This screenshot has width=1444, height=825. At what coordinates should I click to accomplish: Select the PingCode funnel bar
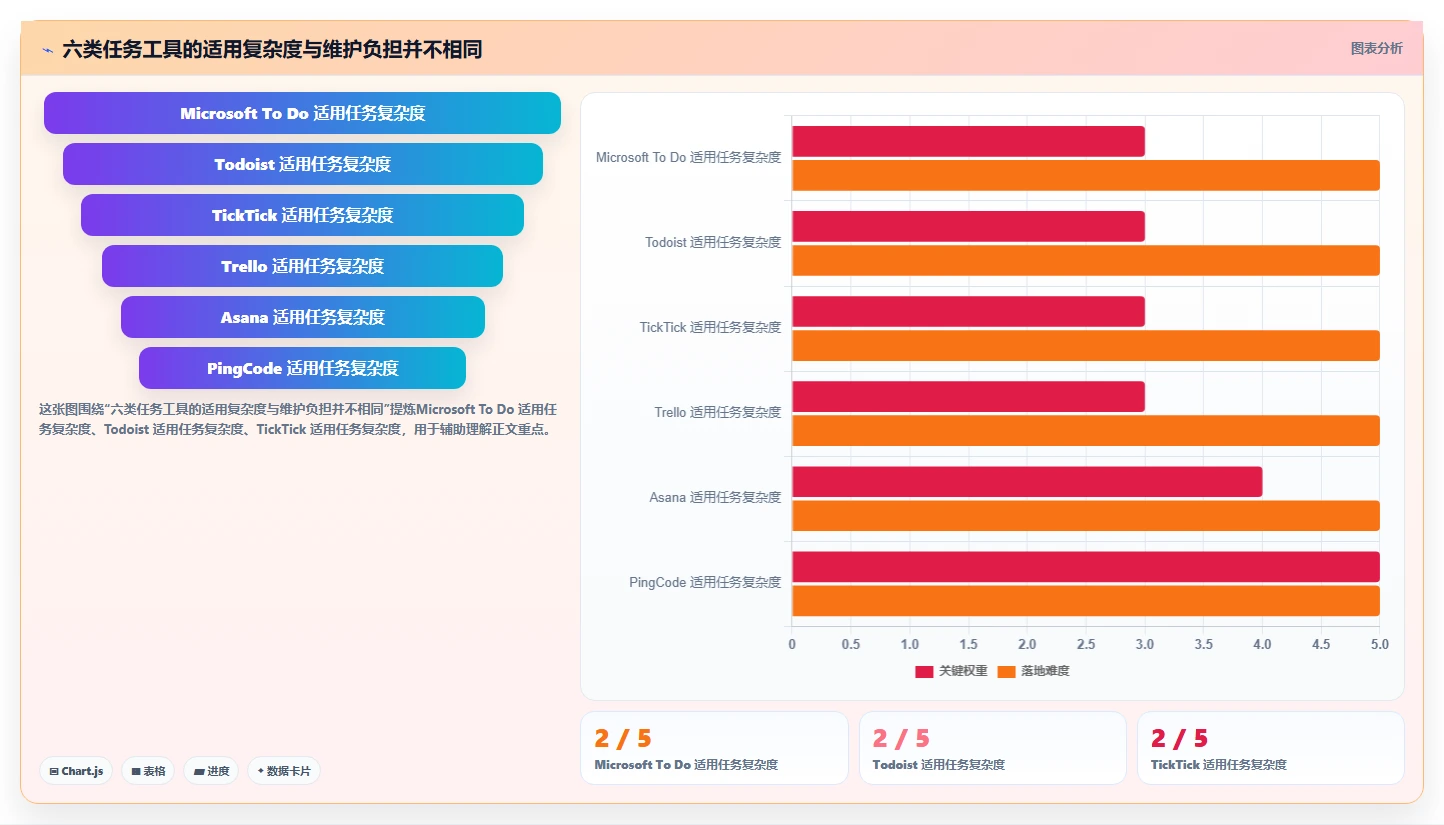click(302, 368)
